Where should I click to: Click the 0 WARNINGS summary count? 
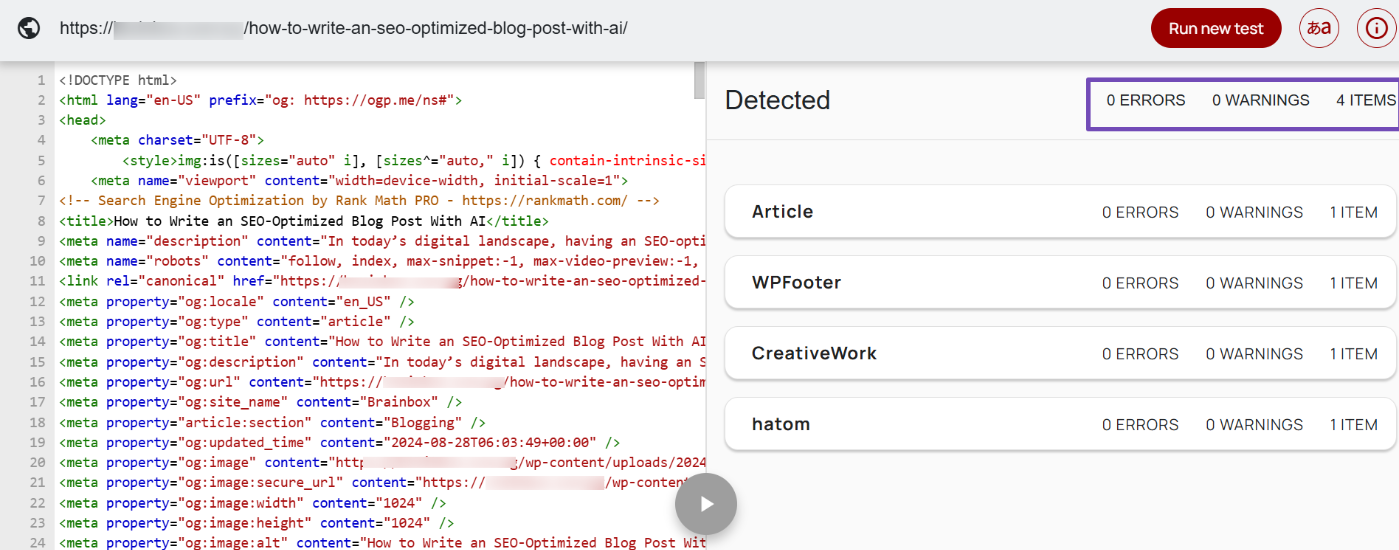[1260, 100]
